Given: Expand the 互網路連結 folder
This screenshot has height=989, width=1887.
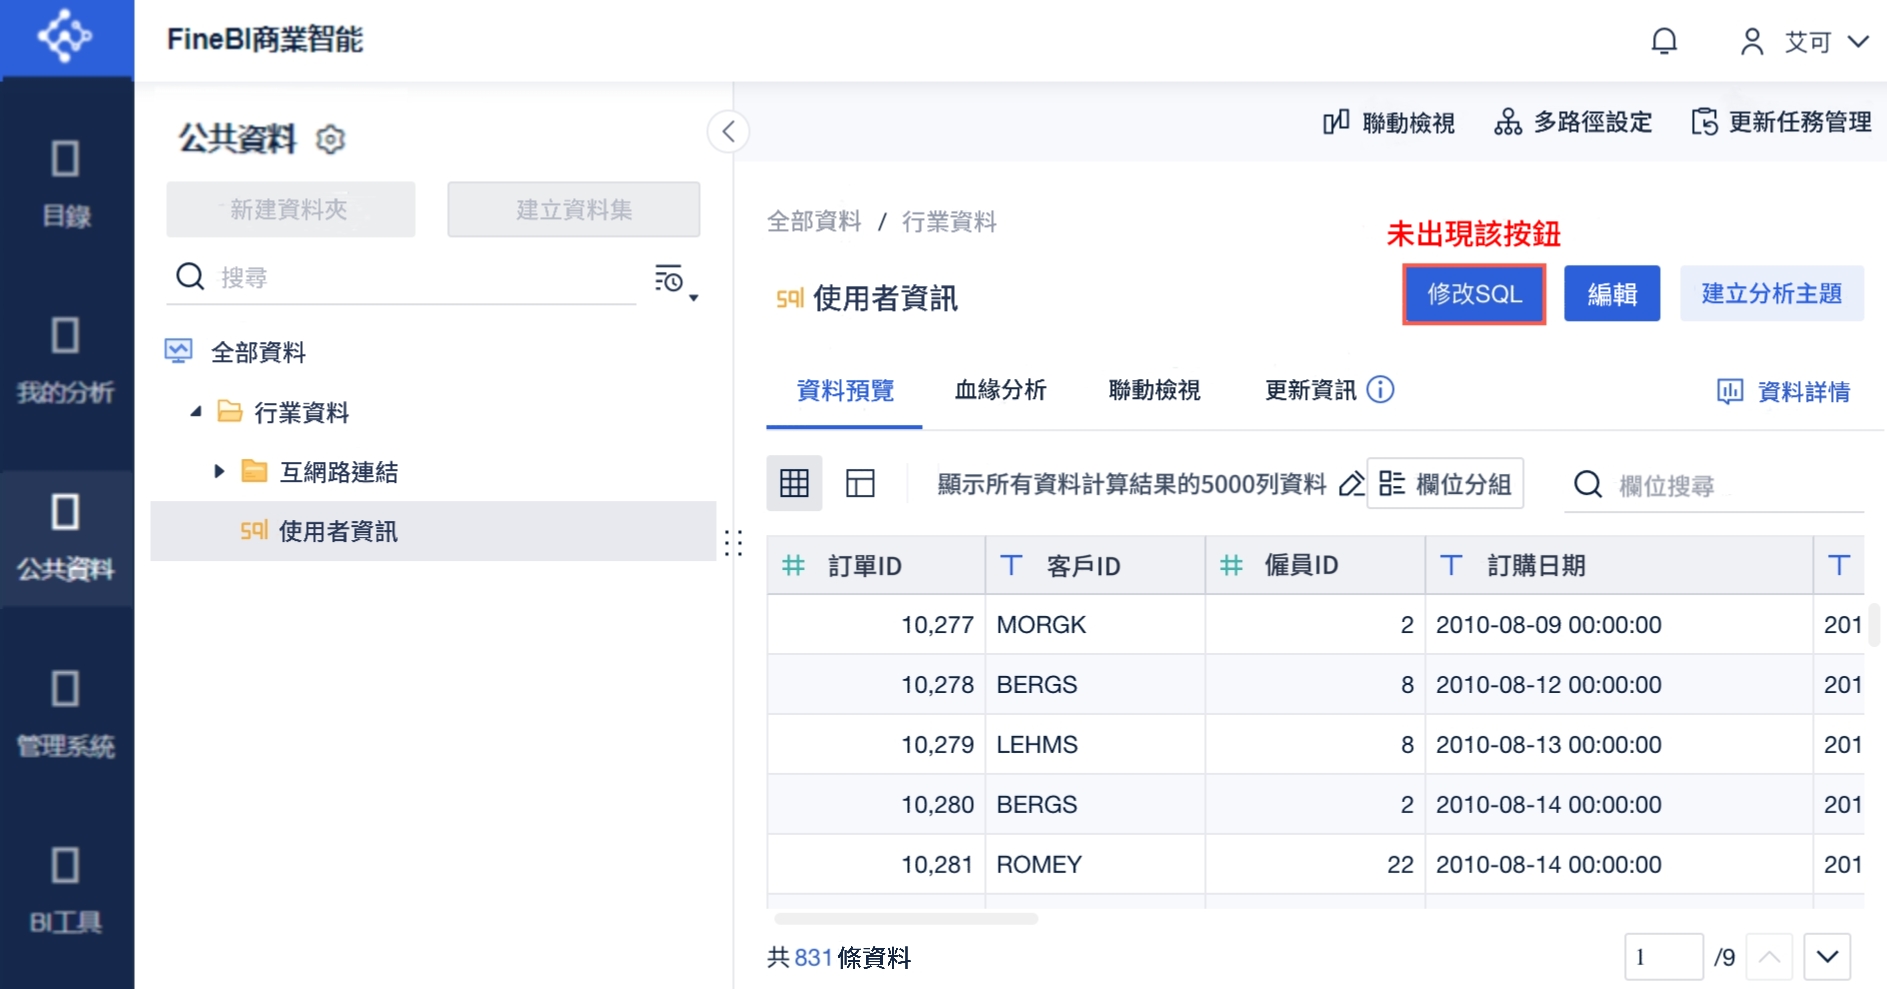Looking at the screenshot, I should pyautogui.click(x=220, y=471).
